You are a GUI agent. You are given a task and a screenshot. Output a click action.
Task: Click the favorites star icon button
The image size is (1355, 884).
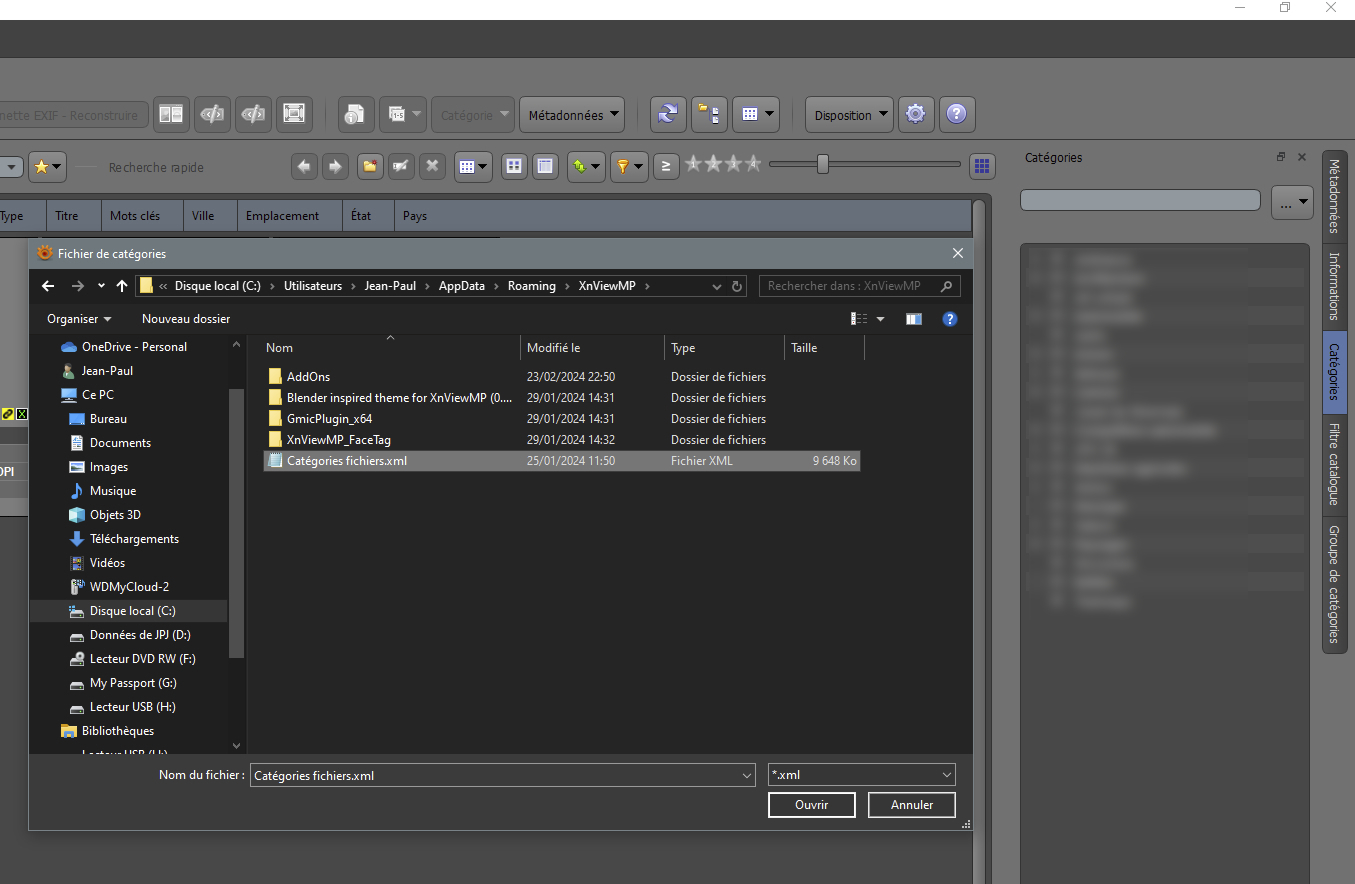(46, 167)
